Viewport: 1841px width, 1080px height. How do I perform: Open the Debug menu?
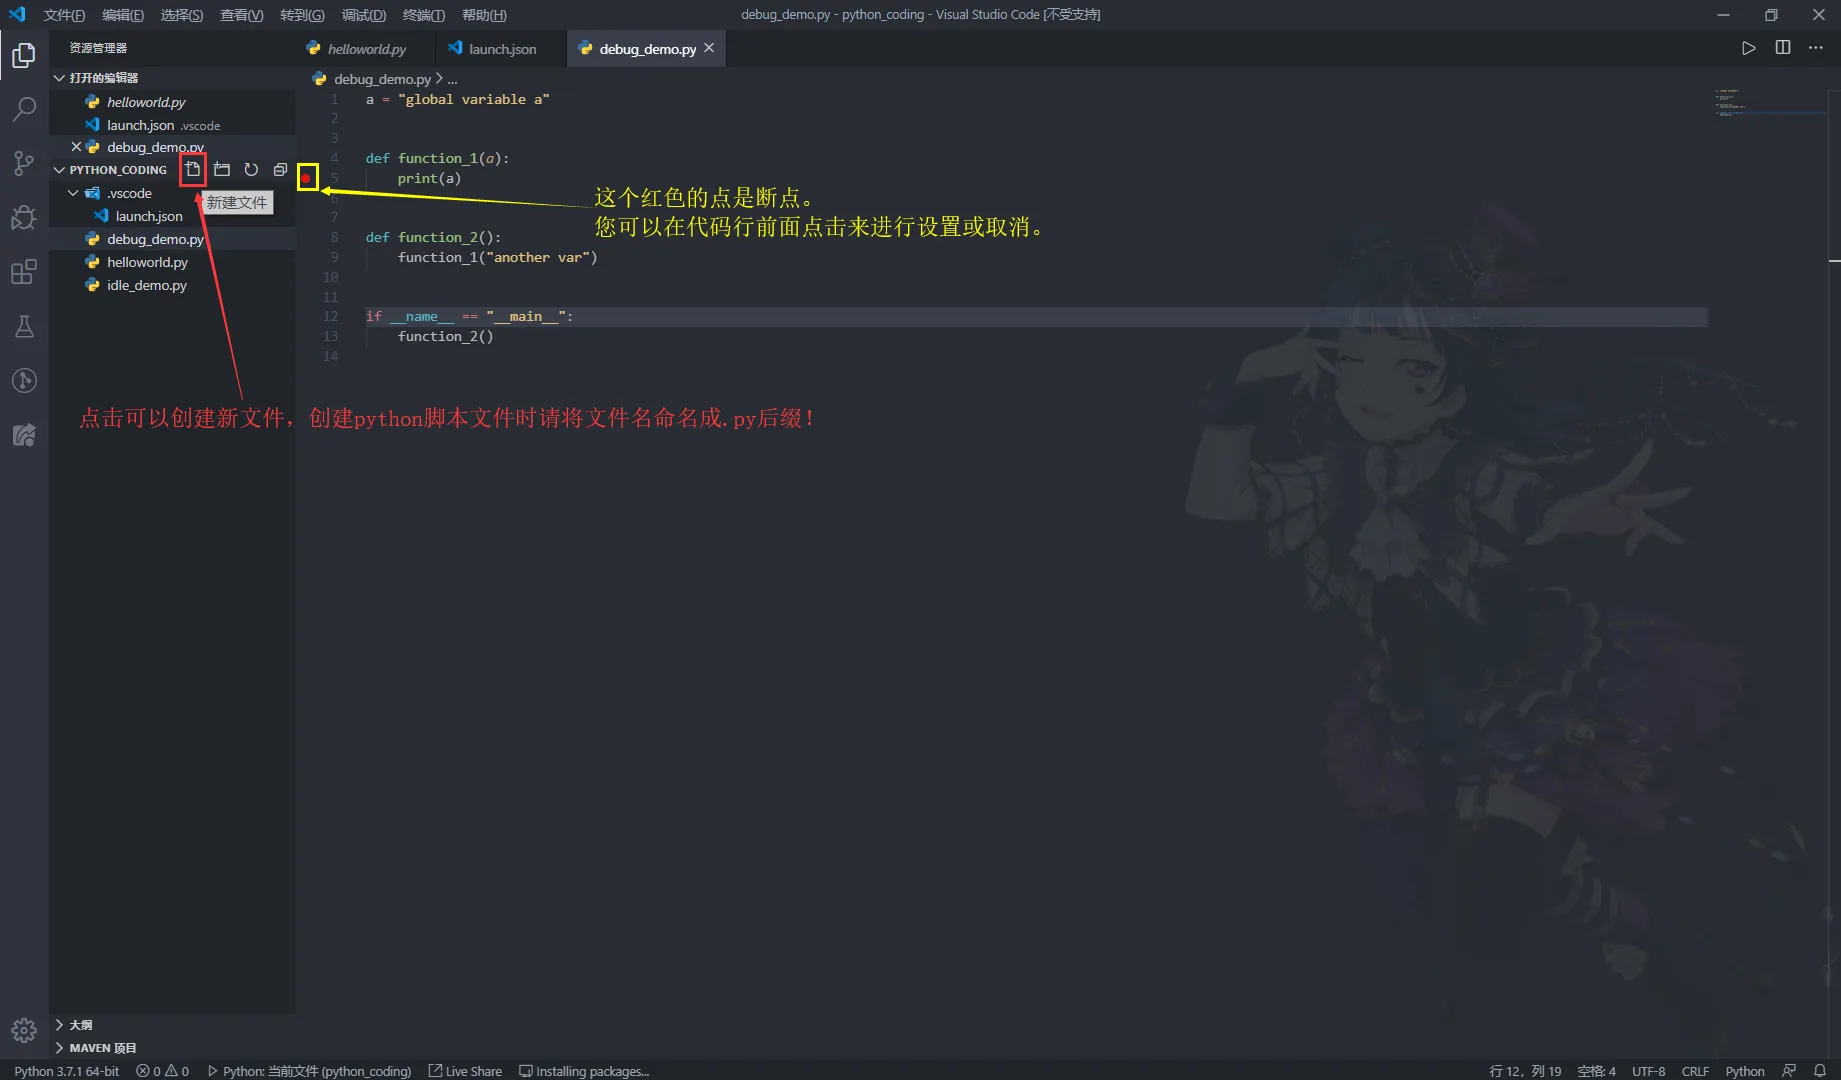click(364, 15)
